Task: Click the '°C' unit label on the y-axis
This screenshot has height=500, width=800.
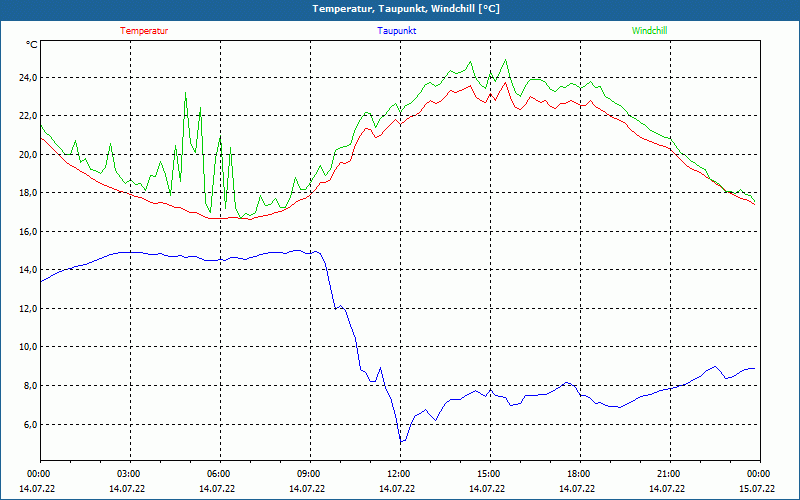Action: click(32, 45)
